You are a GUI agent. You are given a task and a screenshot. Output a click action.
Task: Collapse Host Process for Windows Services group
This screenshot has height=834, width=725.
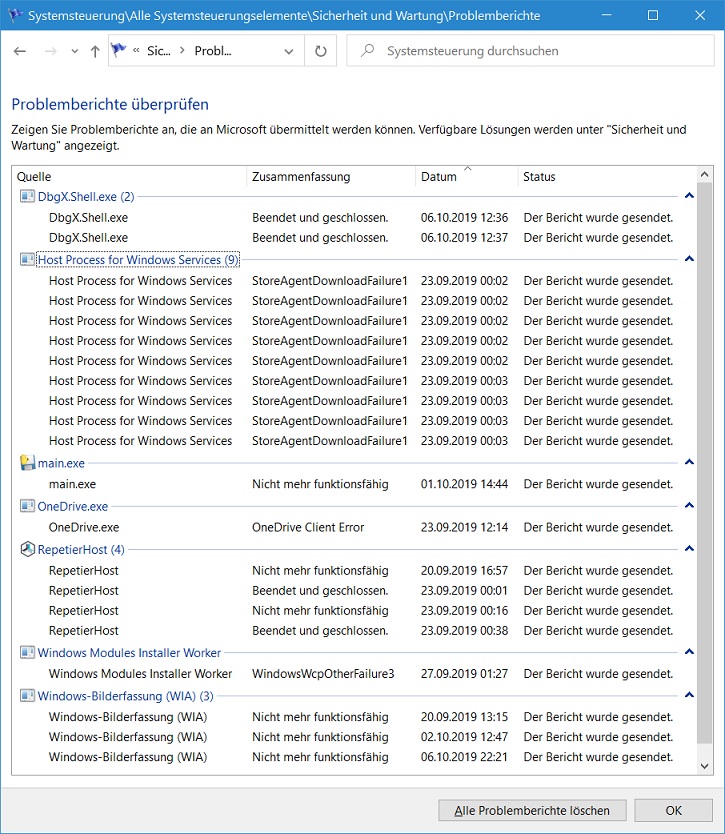point(689,259)
